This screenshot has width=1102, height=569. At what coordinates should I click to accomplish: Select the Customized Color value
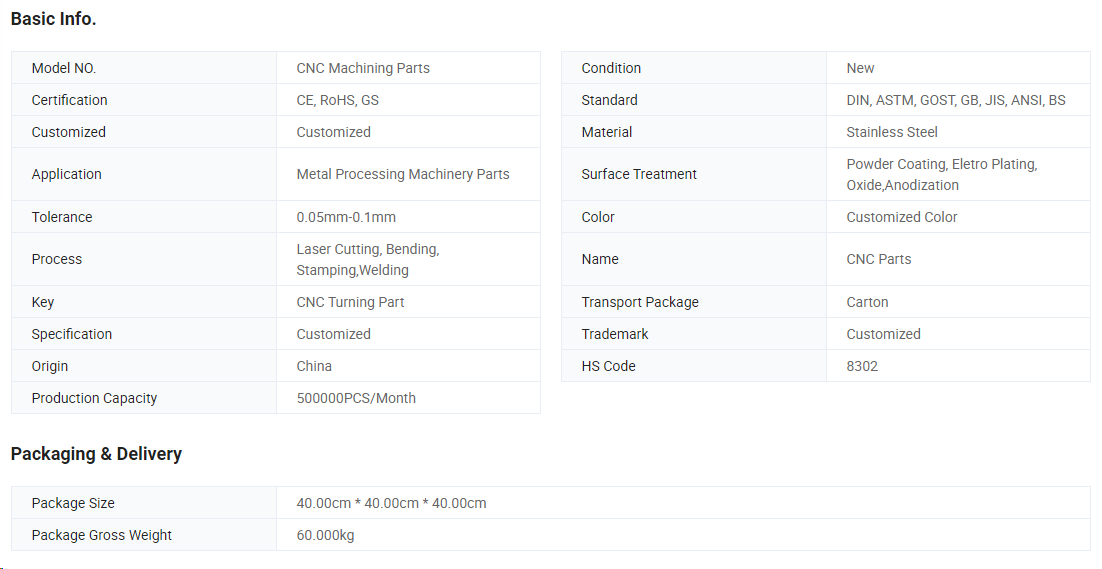click(902, 217)
